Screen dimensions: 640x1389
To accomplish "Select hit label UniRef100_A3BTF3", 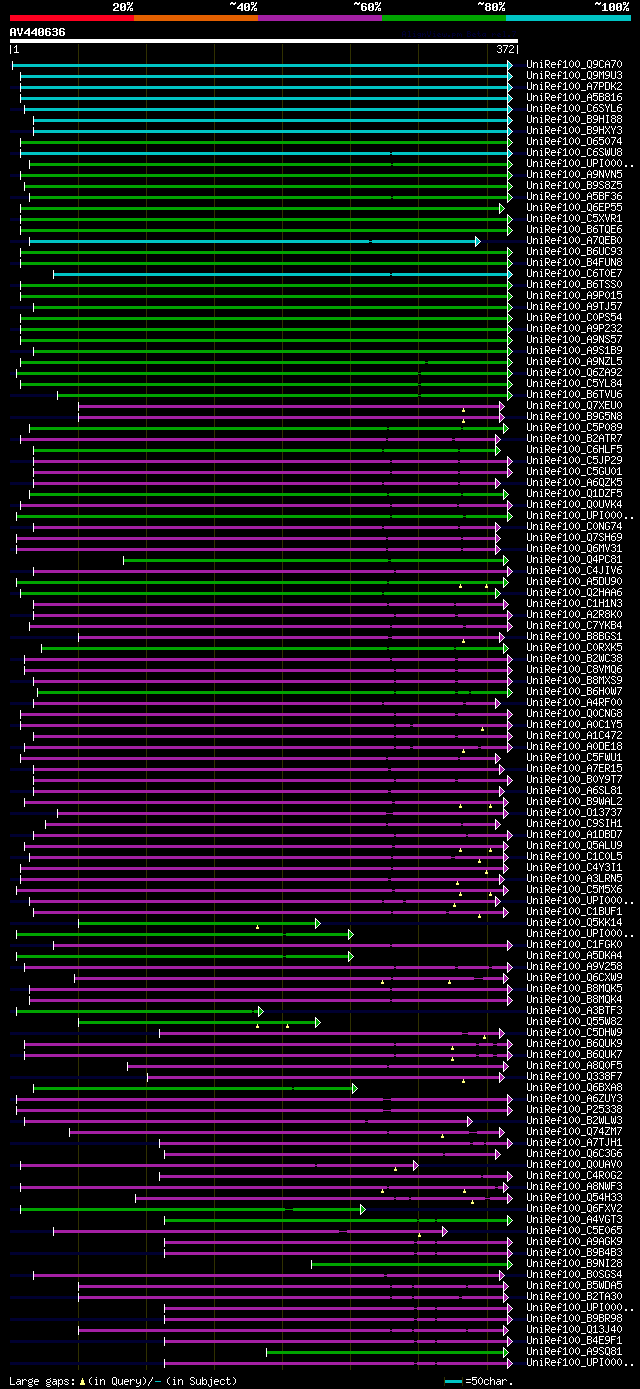I will (x=574, y=1011).
